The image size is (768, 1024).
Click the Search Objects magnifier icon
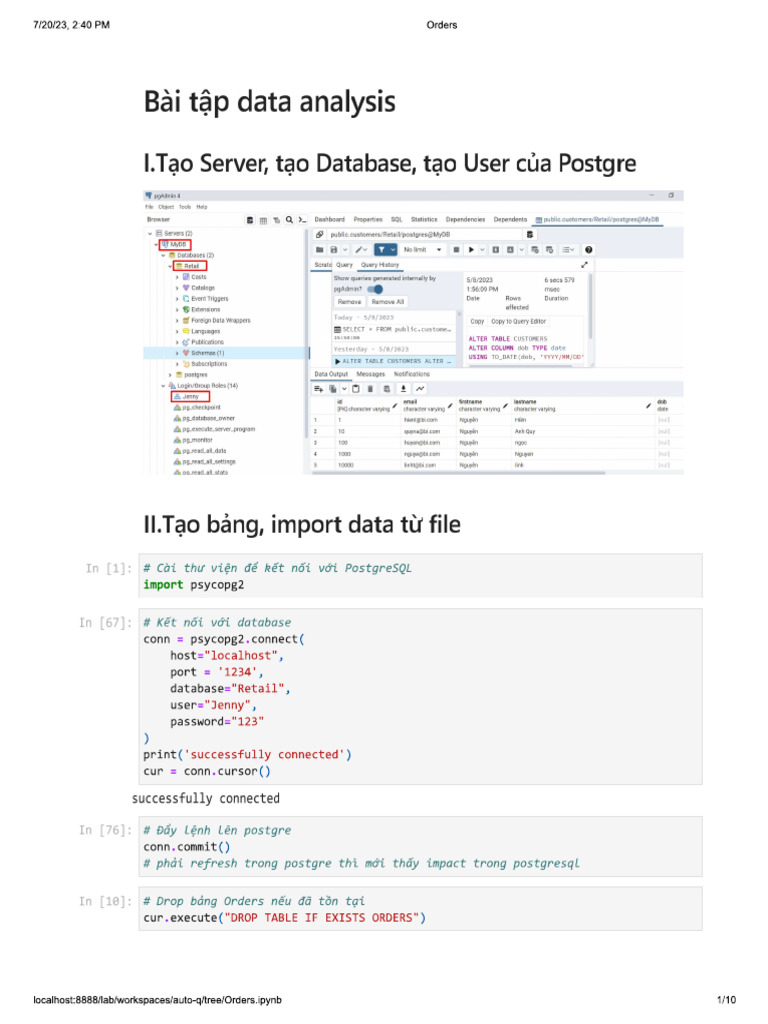coord(288,219)
